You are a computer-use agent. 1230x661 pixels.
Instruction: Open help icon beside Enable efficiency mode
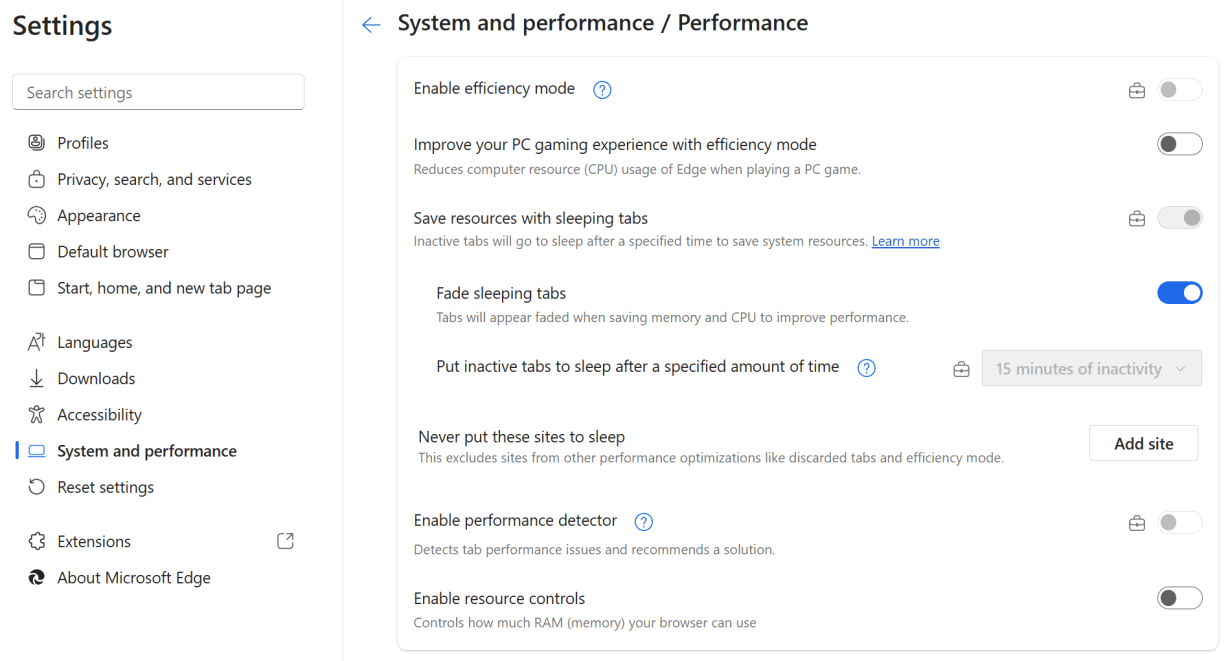click(602, 90)
